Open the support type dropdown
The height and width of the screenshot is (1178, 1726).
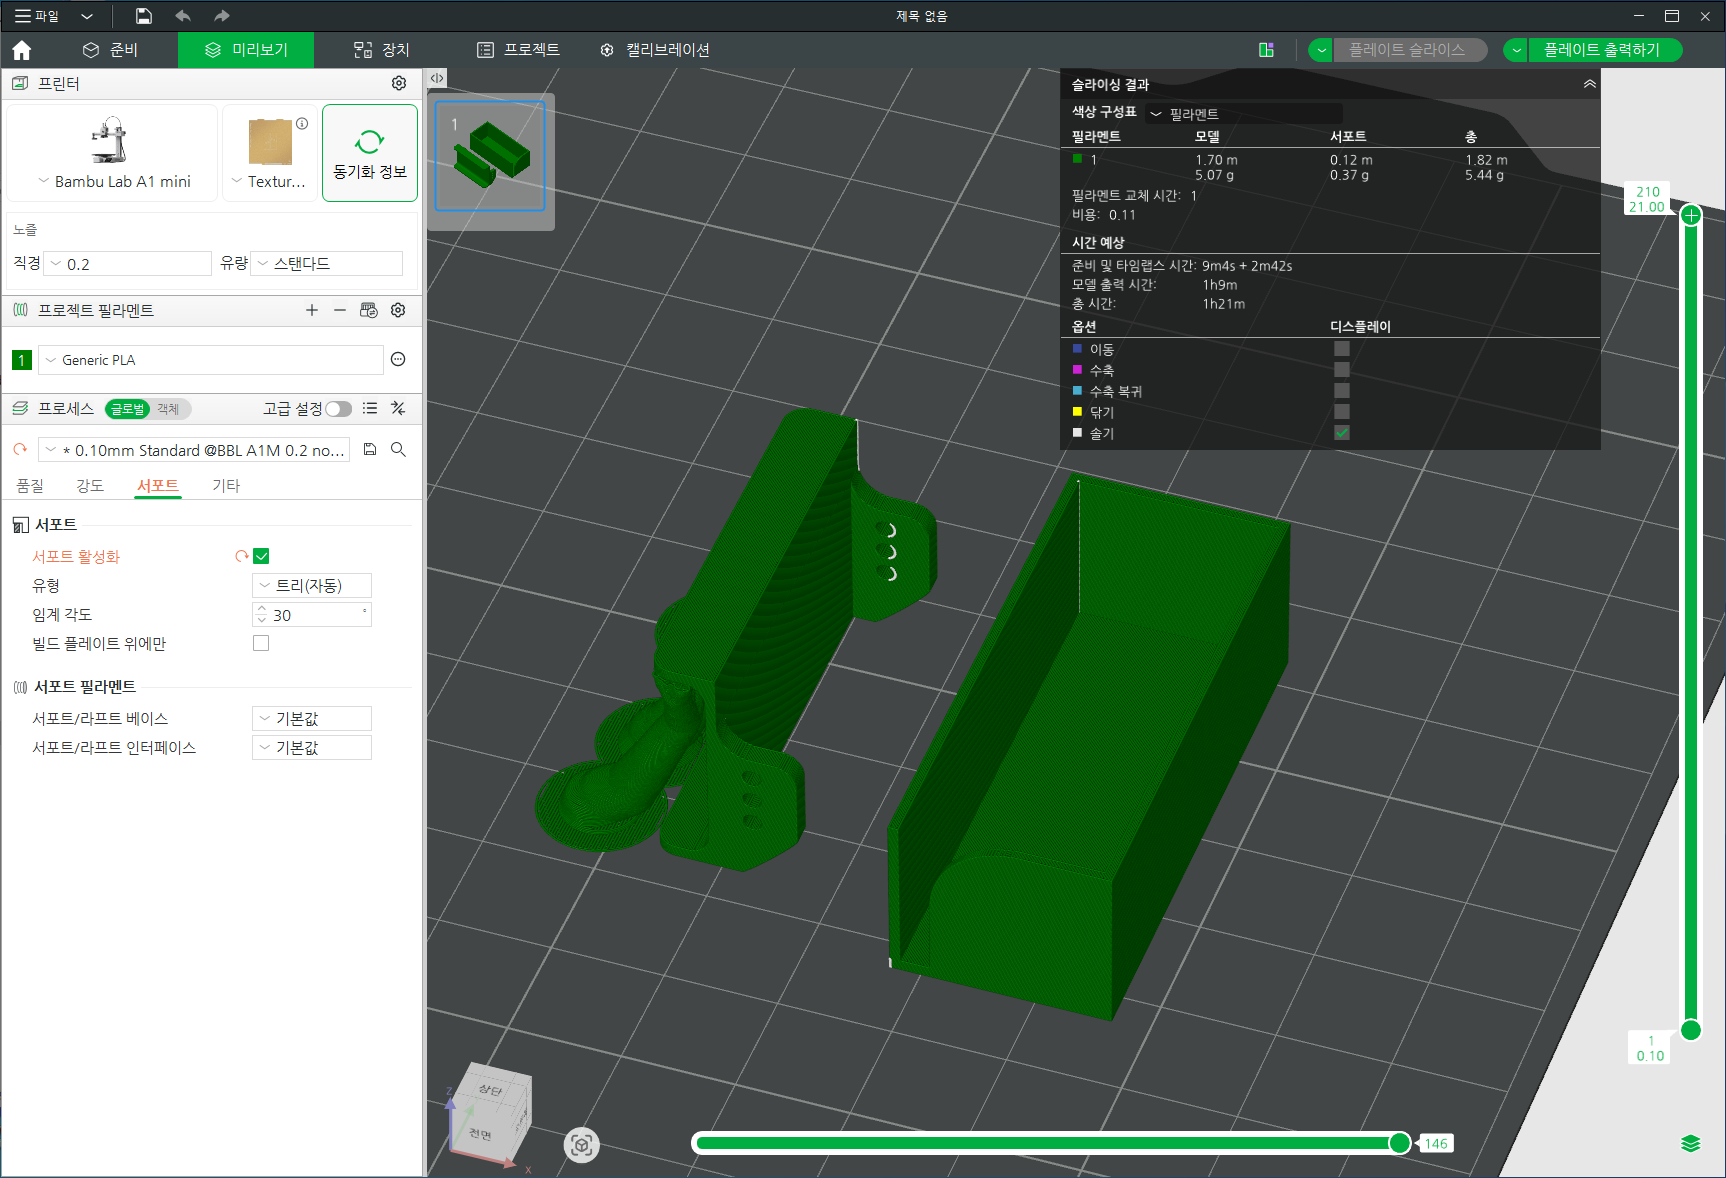[312, 585]
